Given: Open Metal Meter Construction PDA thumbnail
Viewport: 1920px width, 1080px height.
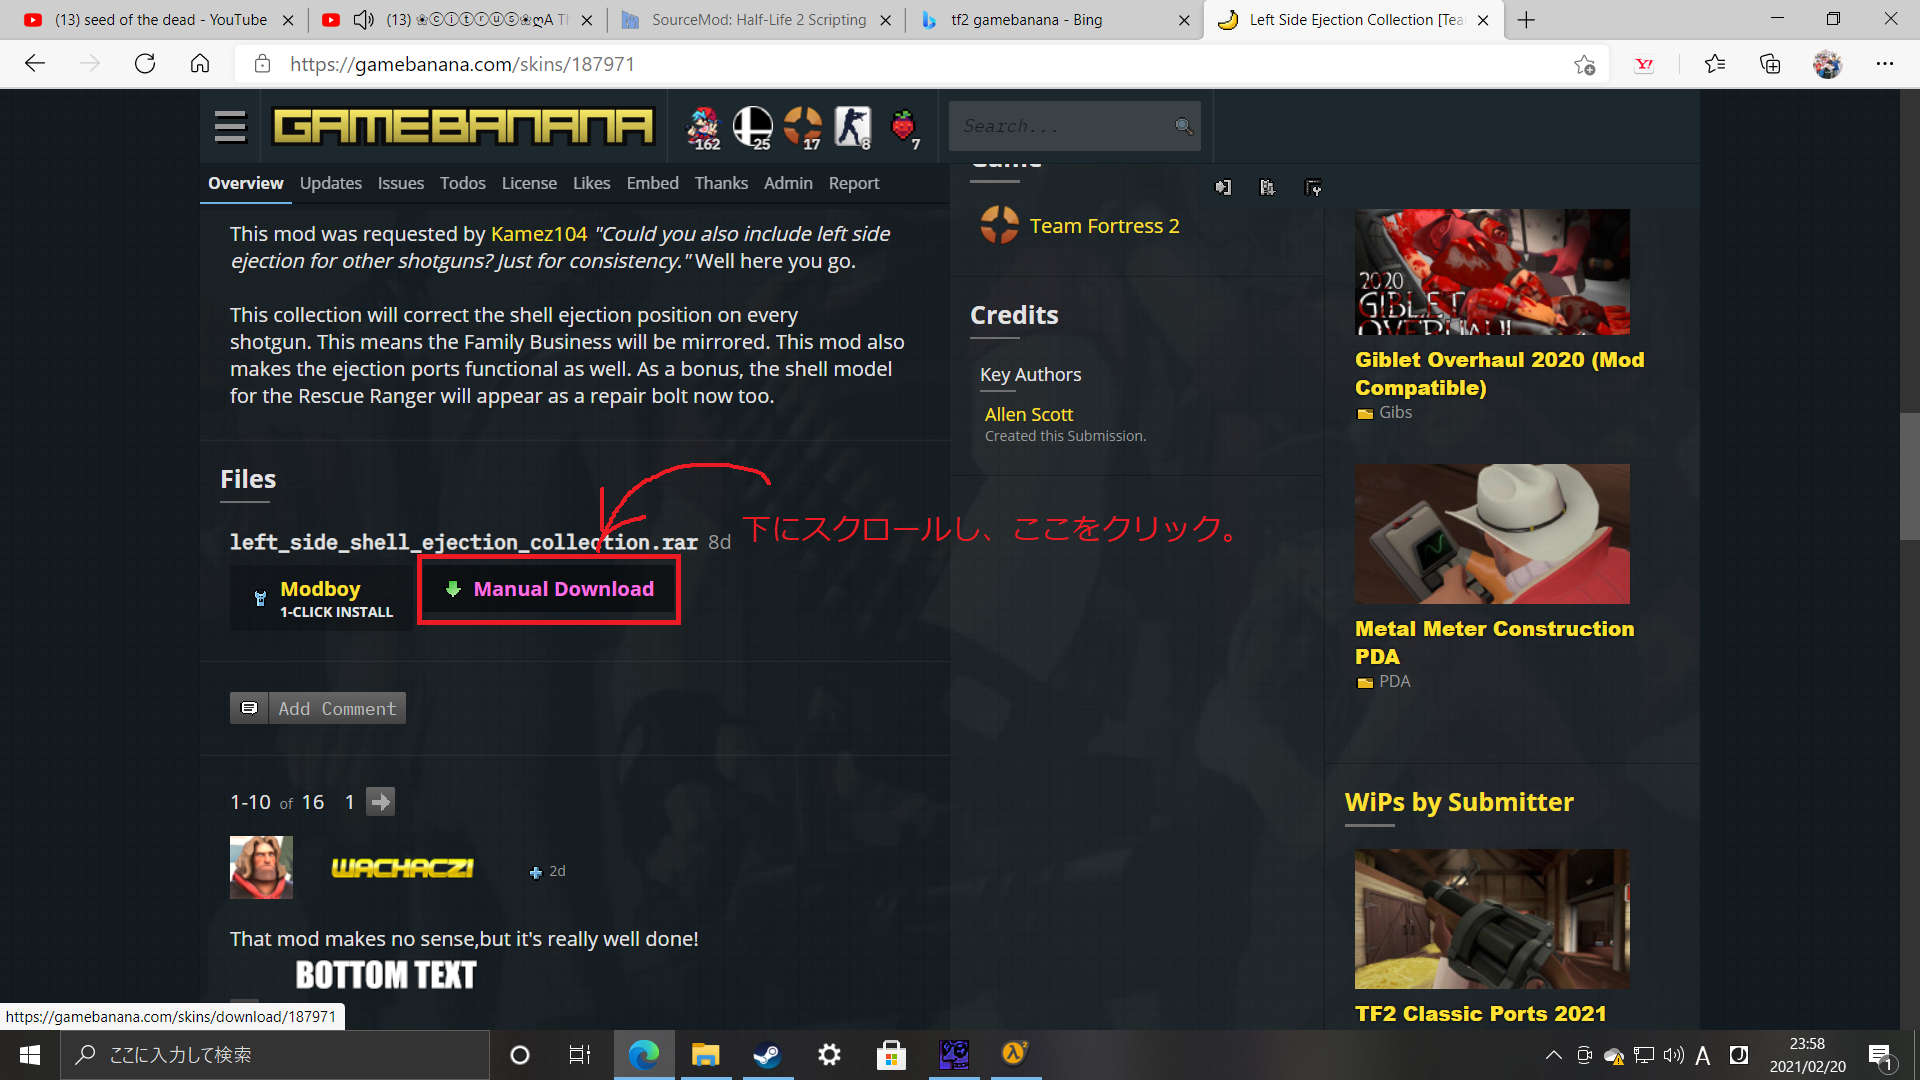Looking at the screenshot, I should pos(1492,534).
